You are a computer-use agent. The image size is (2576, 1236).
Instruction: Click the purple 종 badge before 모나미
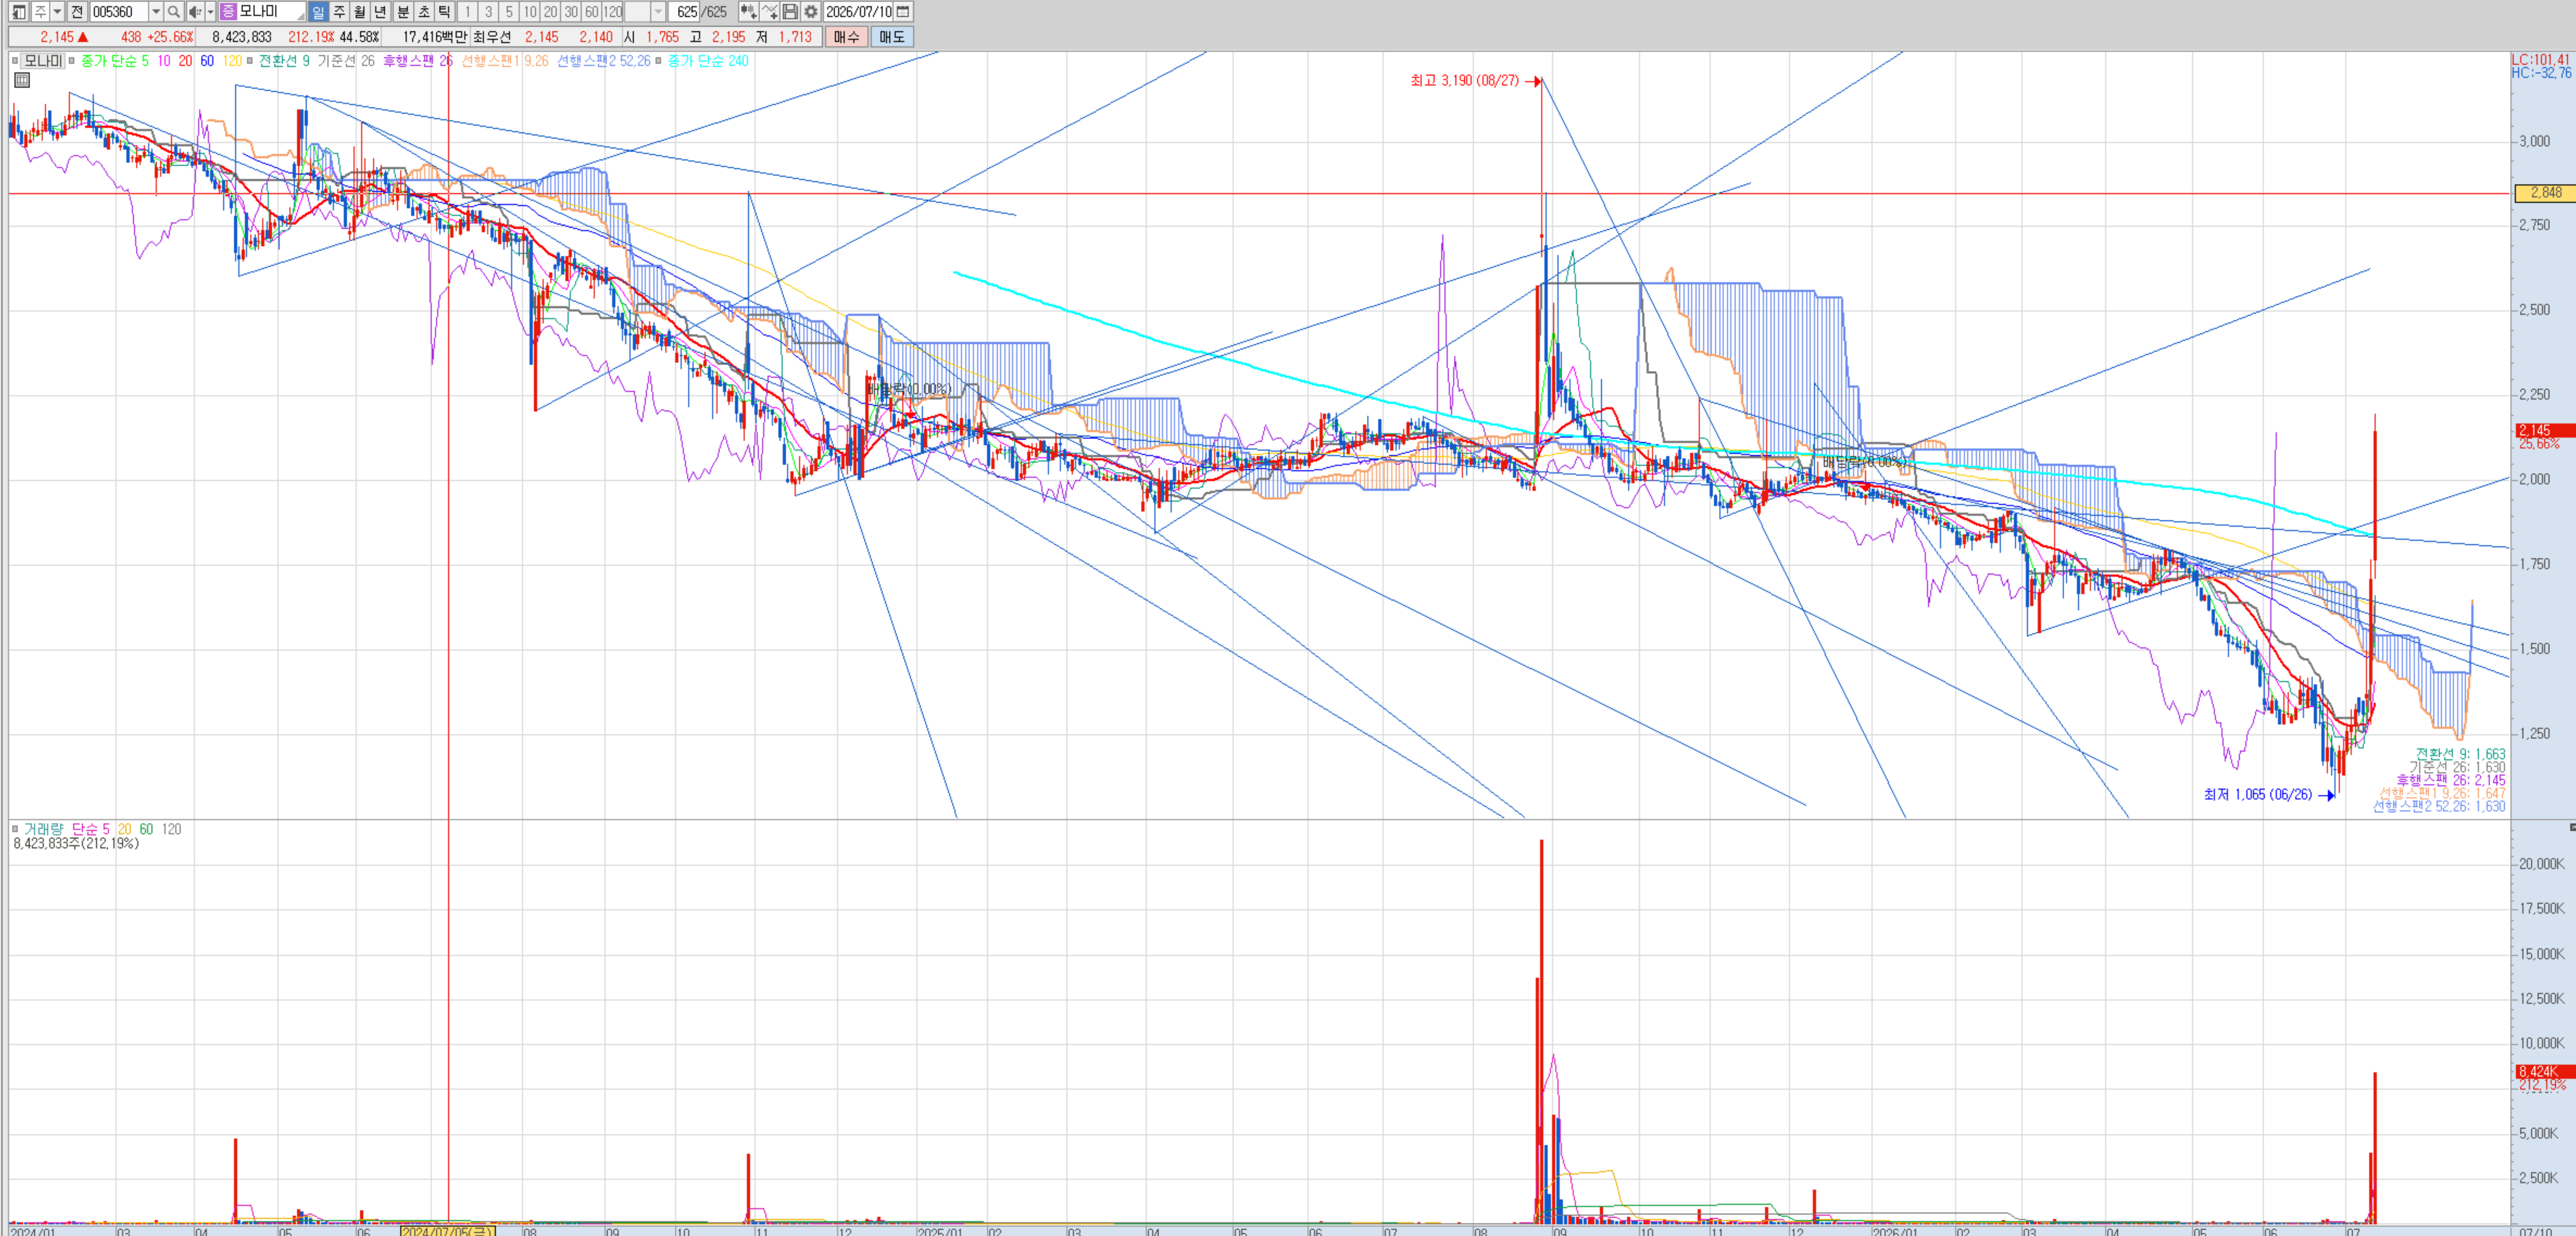point(228,12)
